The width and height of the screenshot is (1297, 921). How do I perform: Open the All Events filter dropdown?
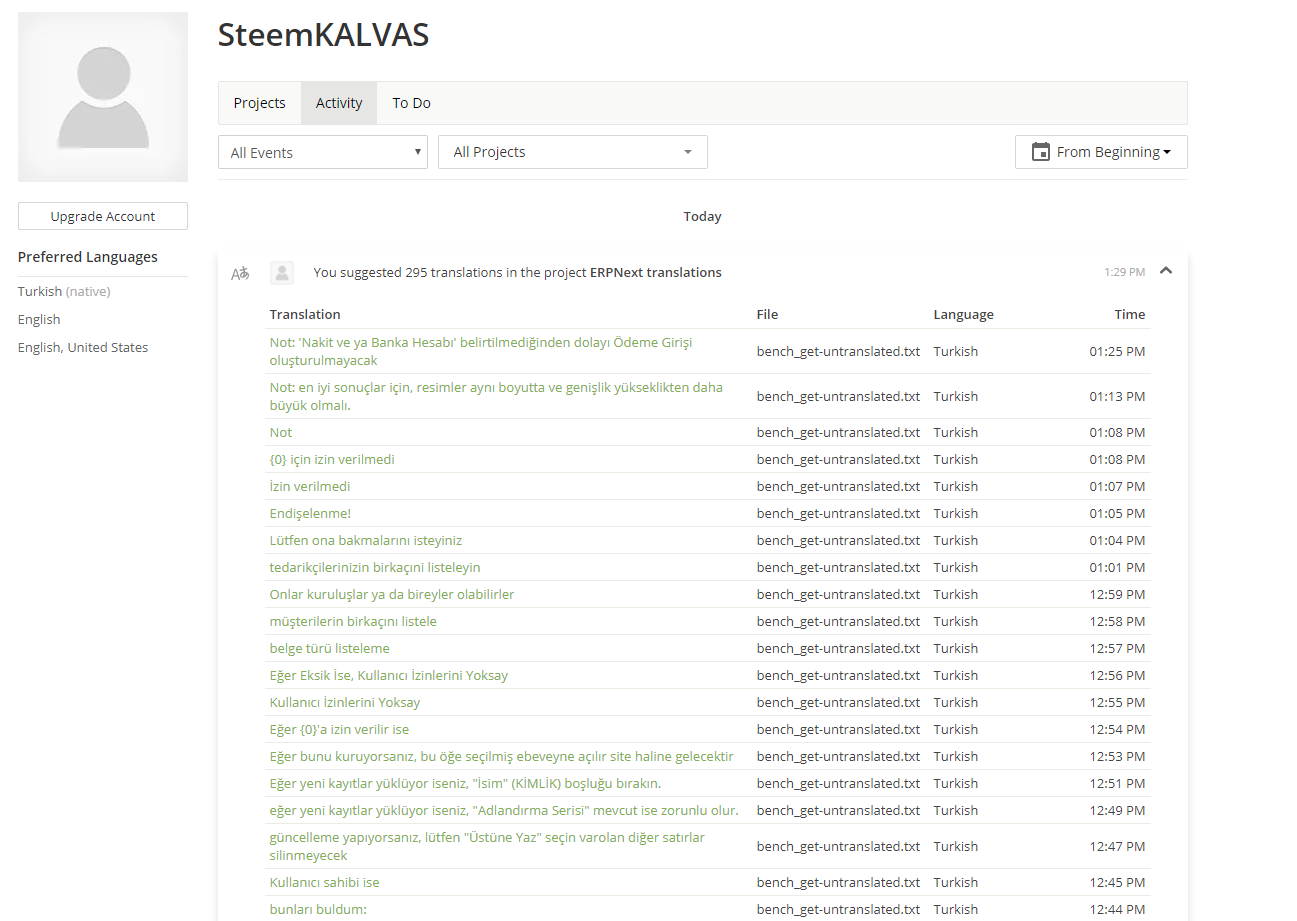click(323, 152)
